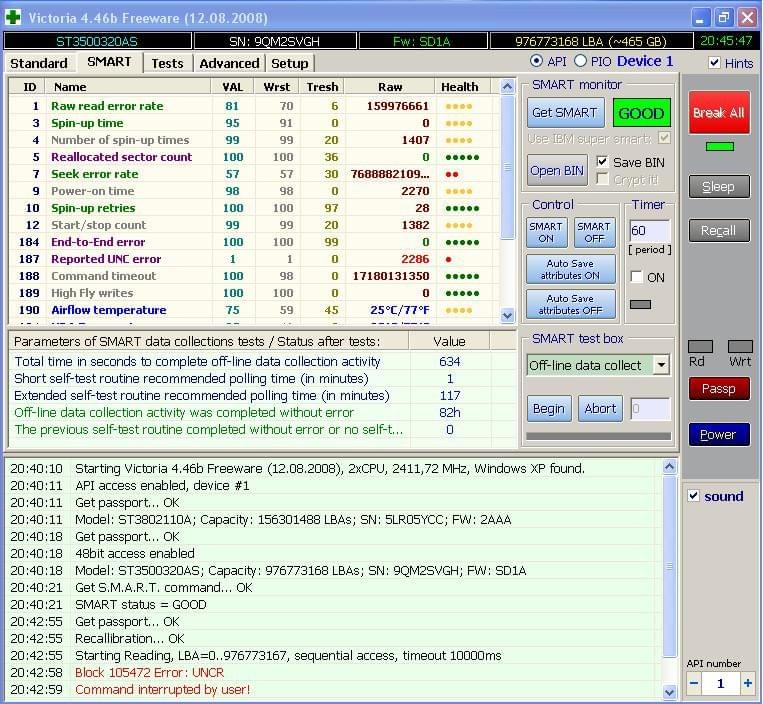Click the red Break All button
This screenshot has height=704, width=763.
pos(719,112)
